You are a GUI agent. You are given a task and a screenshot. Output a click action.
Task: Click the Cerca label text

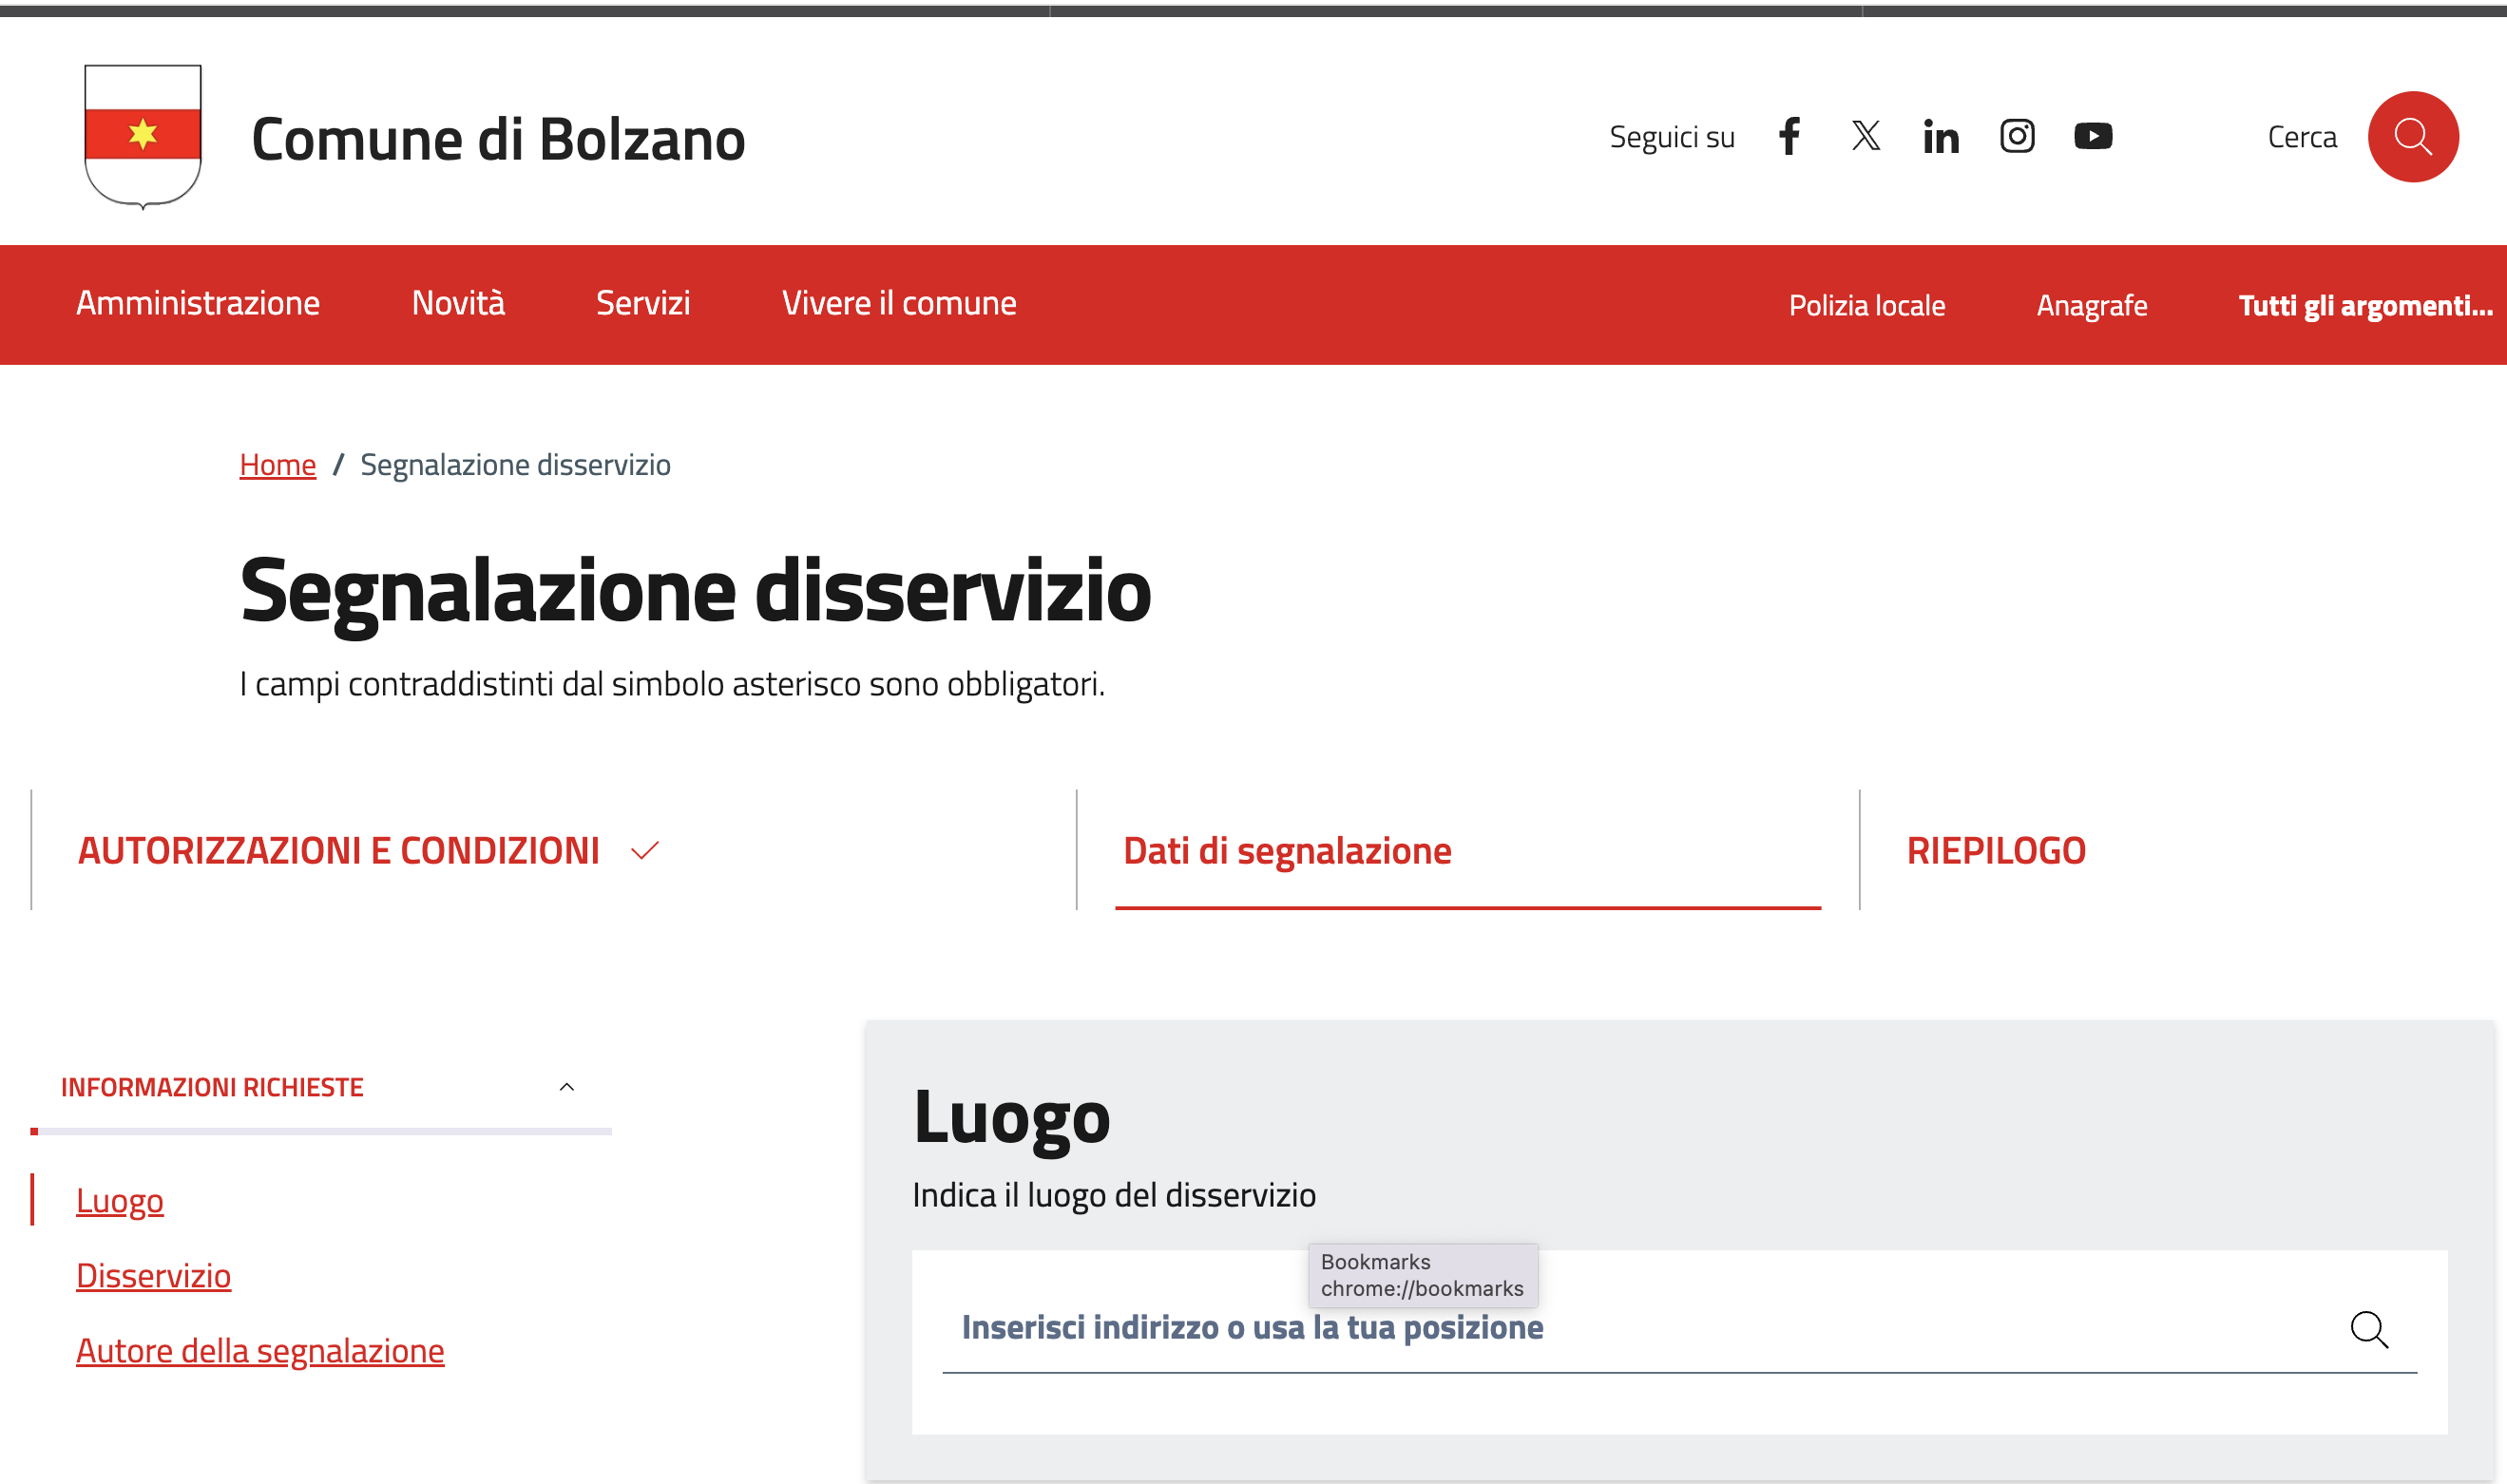point(2302,137)
